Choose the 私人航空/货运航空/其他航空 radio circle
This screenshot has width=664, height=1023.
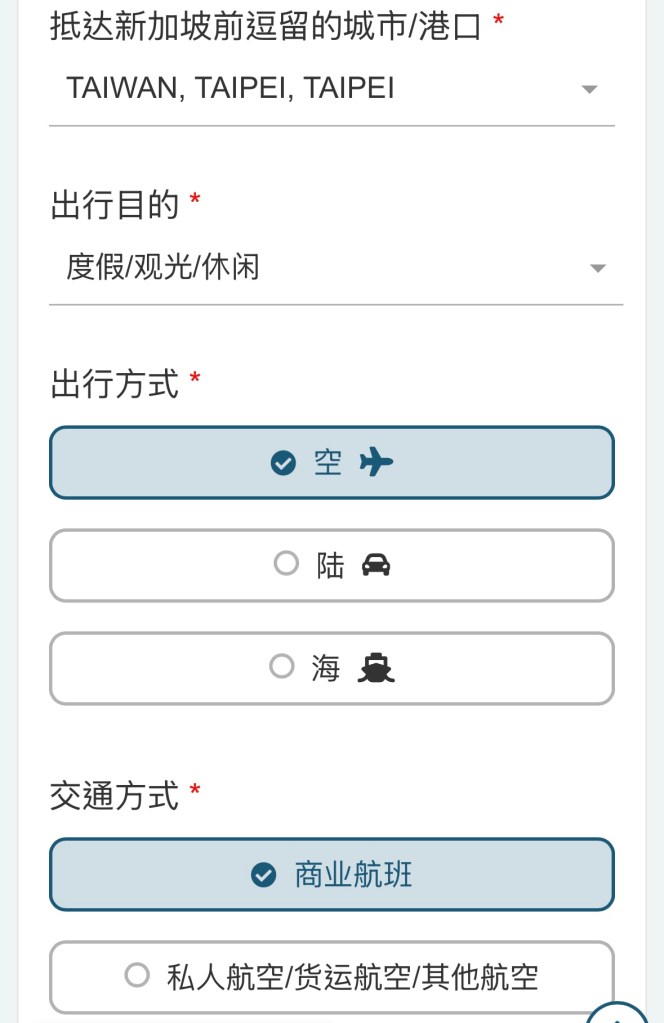coord(137,975)
